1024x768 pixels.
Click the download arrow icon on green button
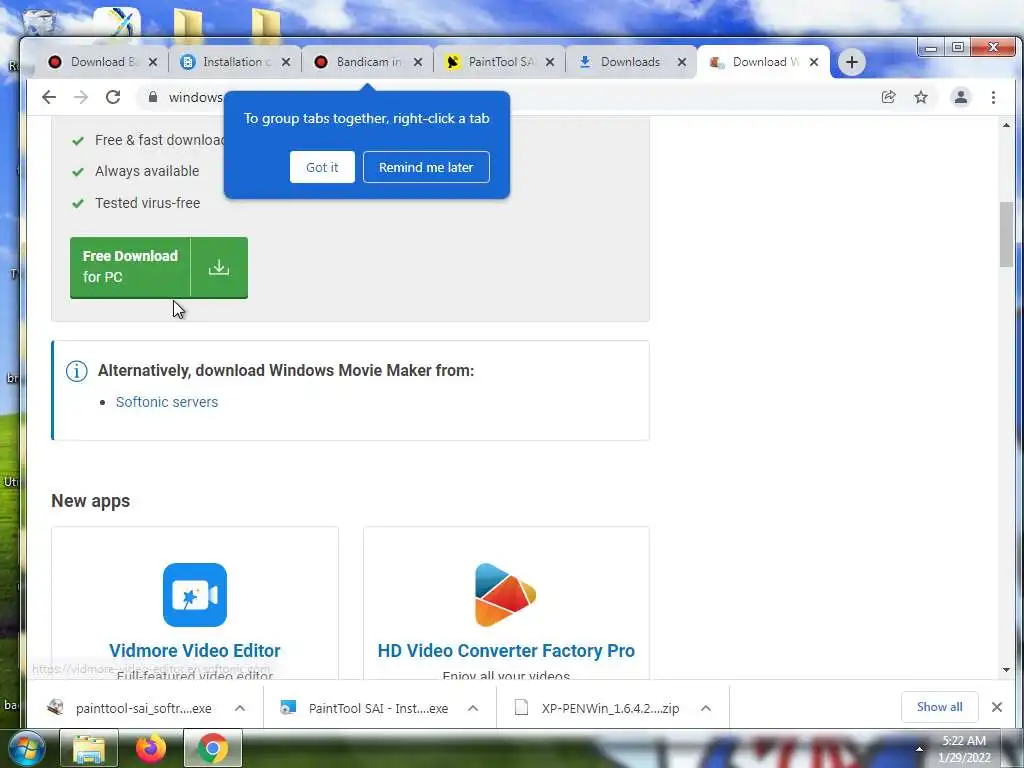tap(219, 267)
